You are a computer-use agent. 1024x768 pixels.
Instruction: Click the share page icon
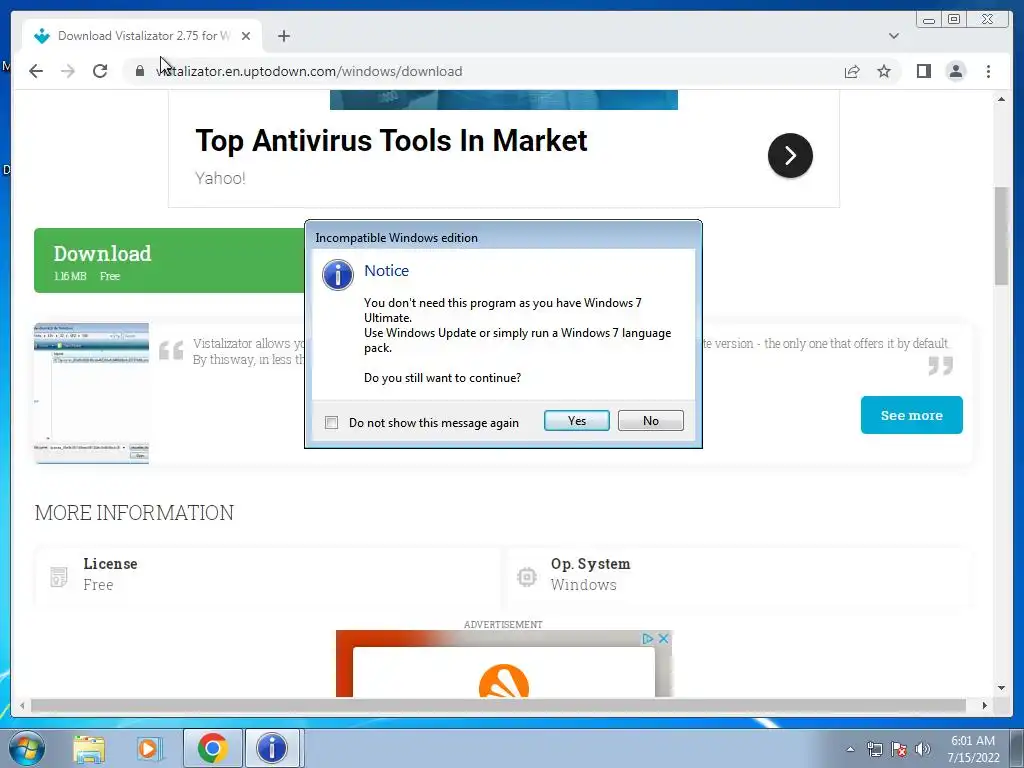coord(852,71)
